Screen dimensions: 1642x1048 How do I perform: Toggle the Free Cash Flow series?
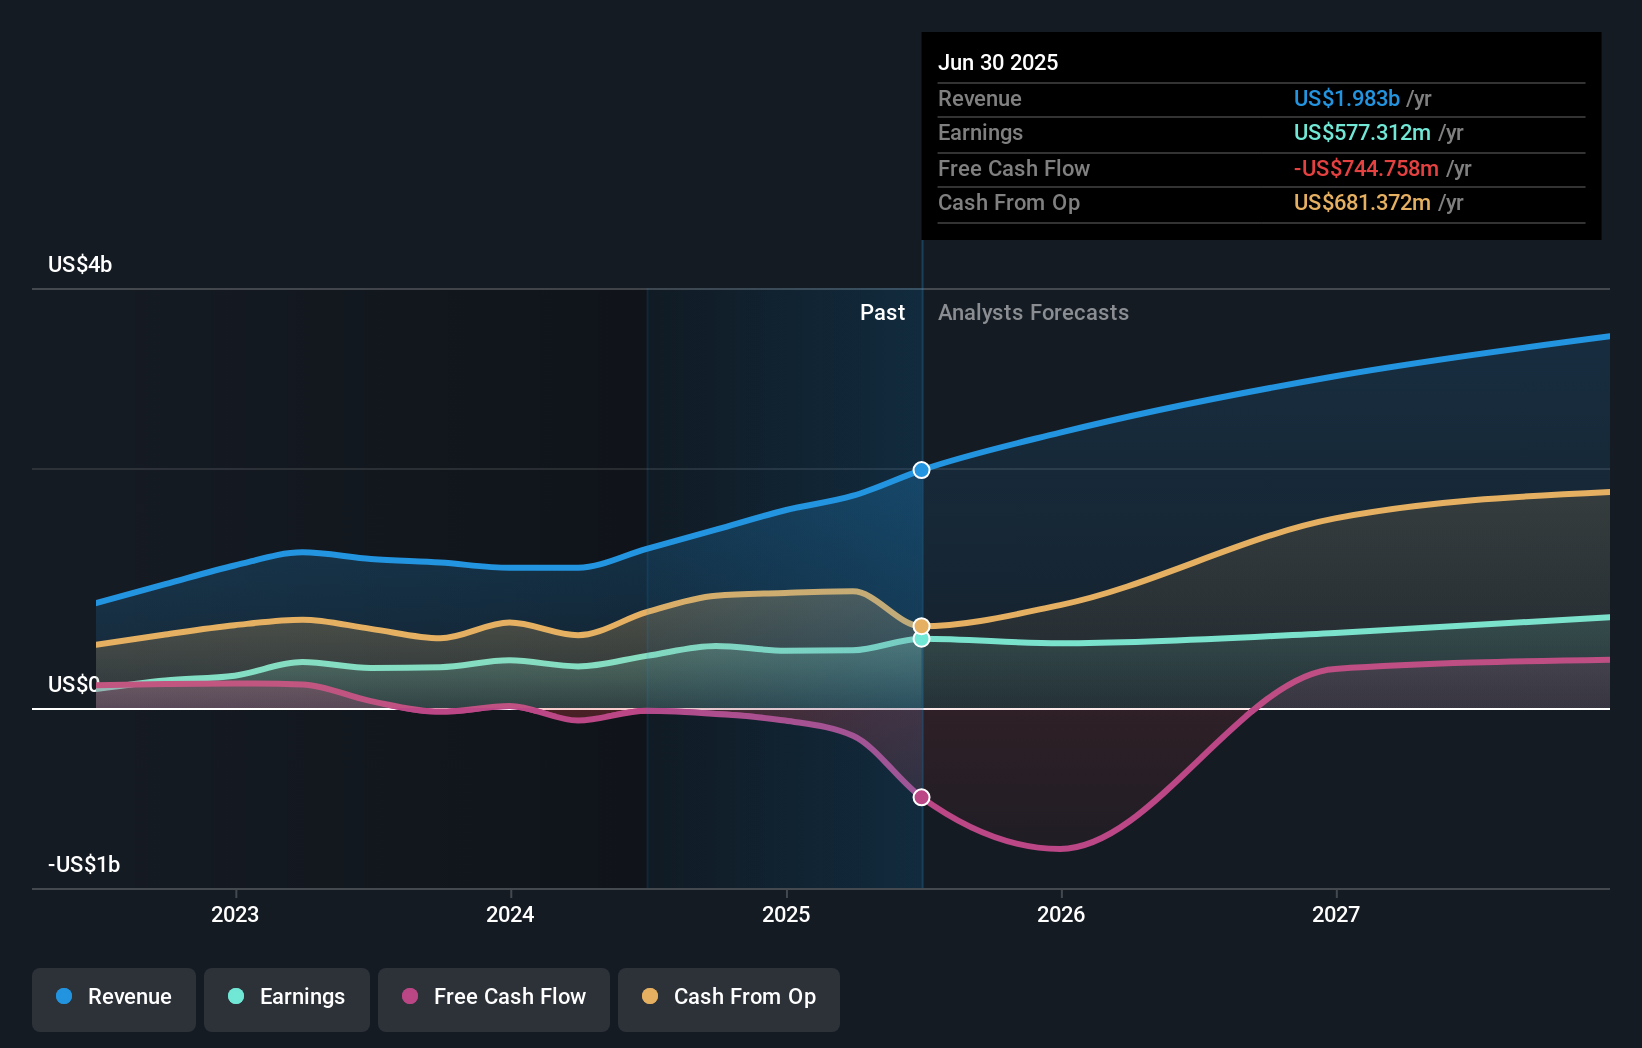click(x=493, y=999)
